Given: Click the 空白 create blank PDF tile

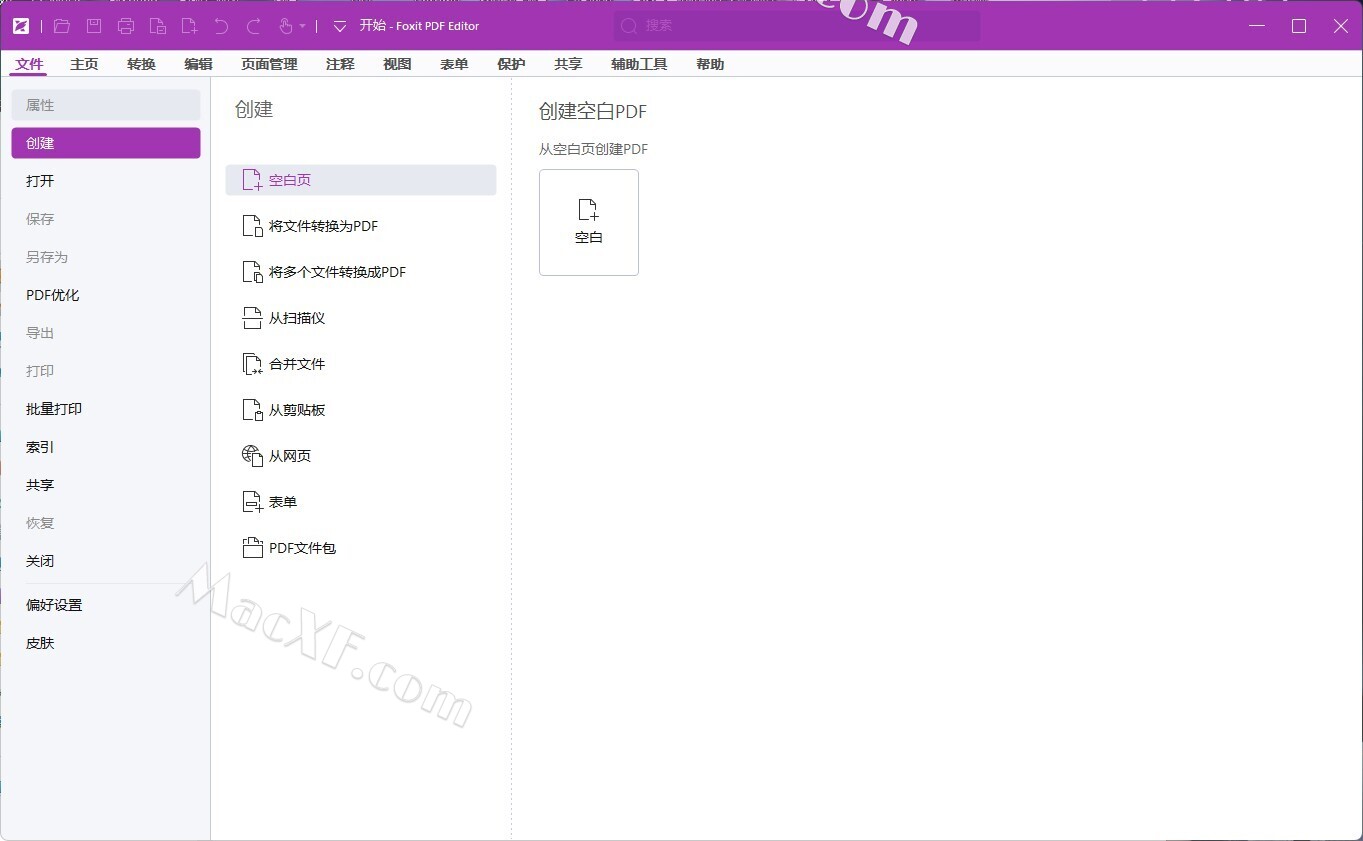Looking at the screenshot, I should pyautogui.click(x=589, y=222).
